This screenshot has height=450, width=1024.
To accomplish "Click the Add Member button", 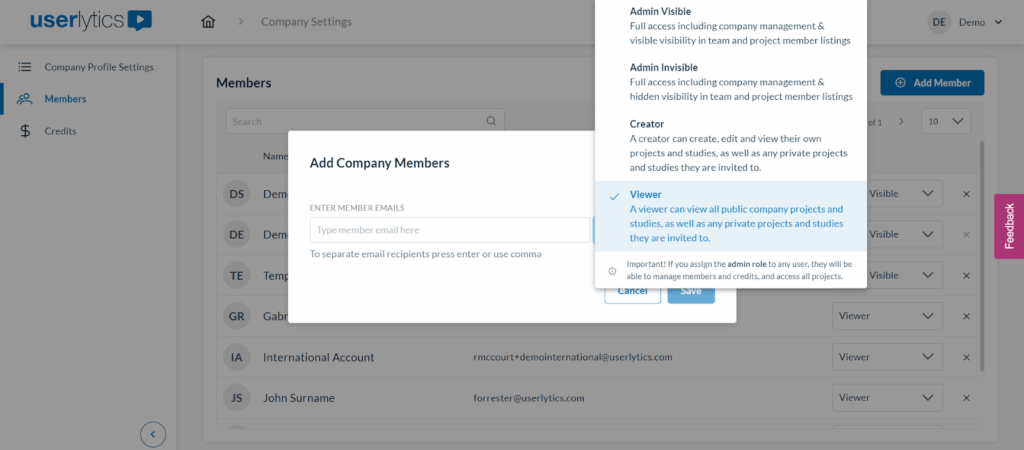I will point(932,83).
